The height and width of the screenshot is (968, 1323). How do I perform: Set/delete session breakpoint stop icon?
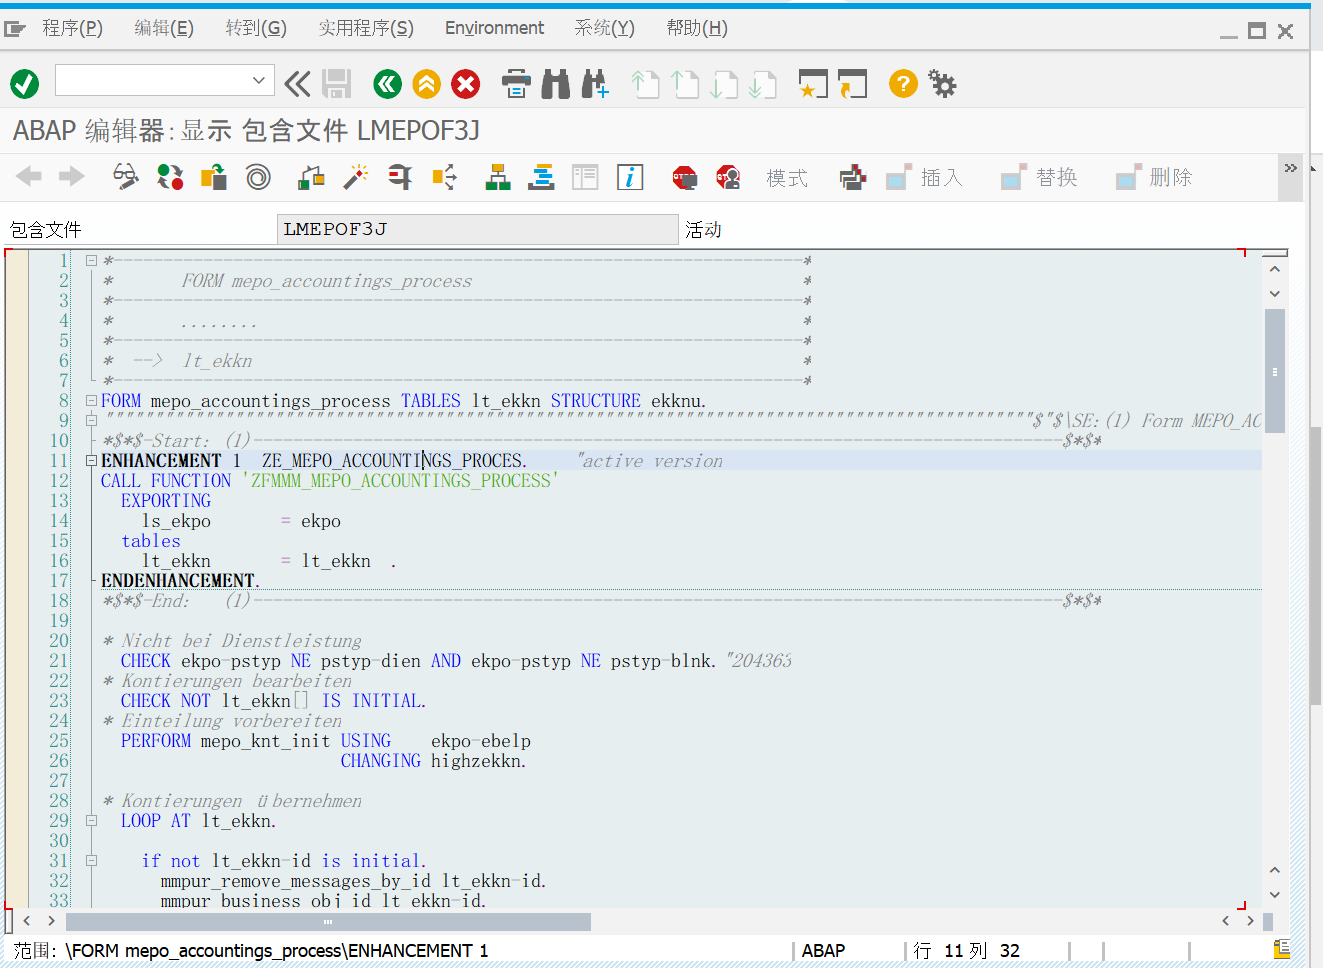(x=684, y=177)
